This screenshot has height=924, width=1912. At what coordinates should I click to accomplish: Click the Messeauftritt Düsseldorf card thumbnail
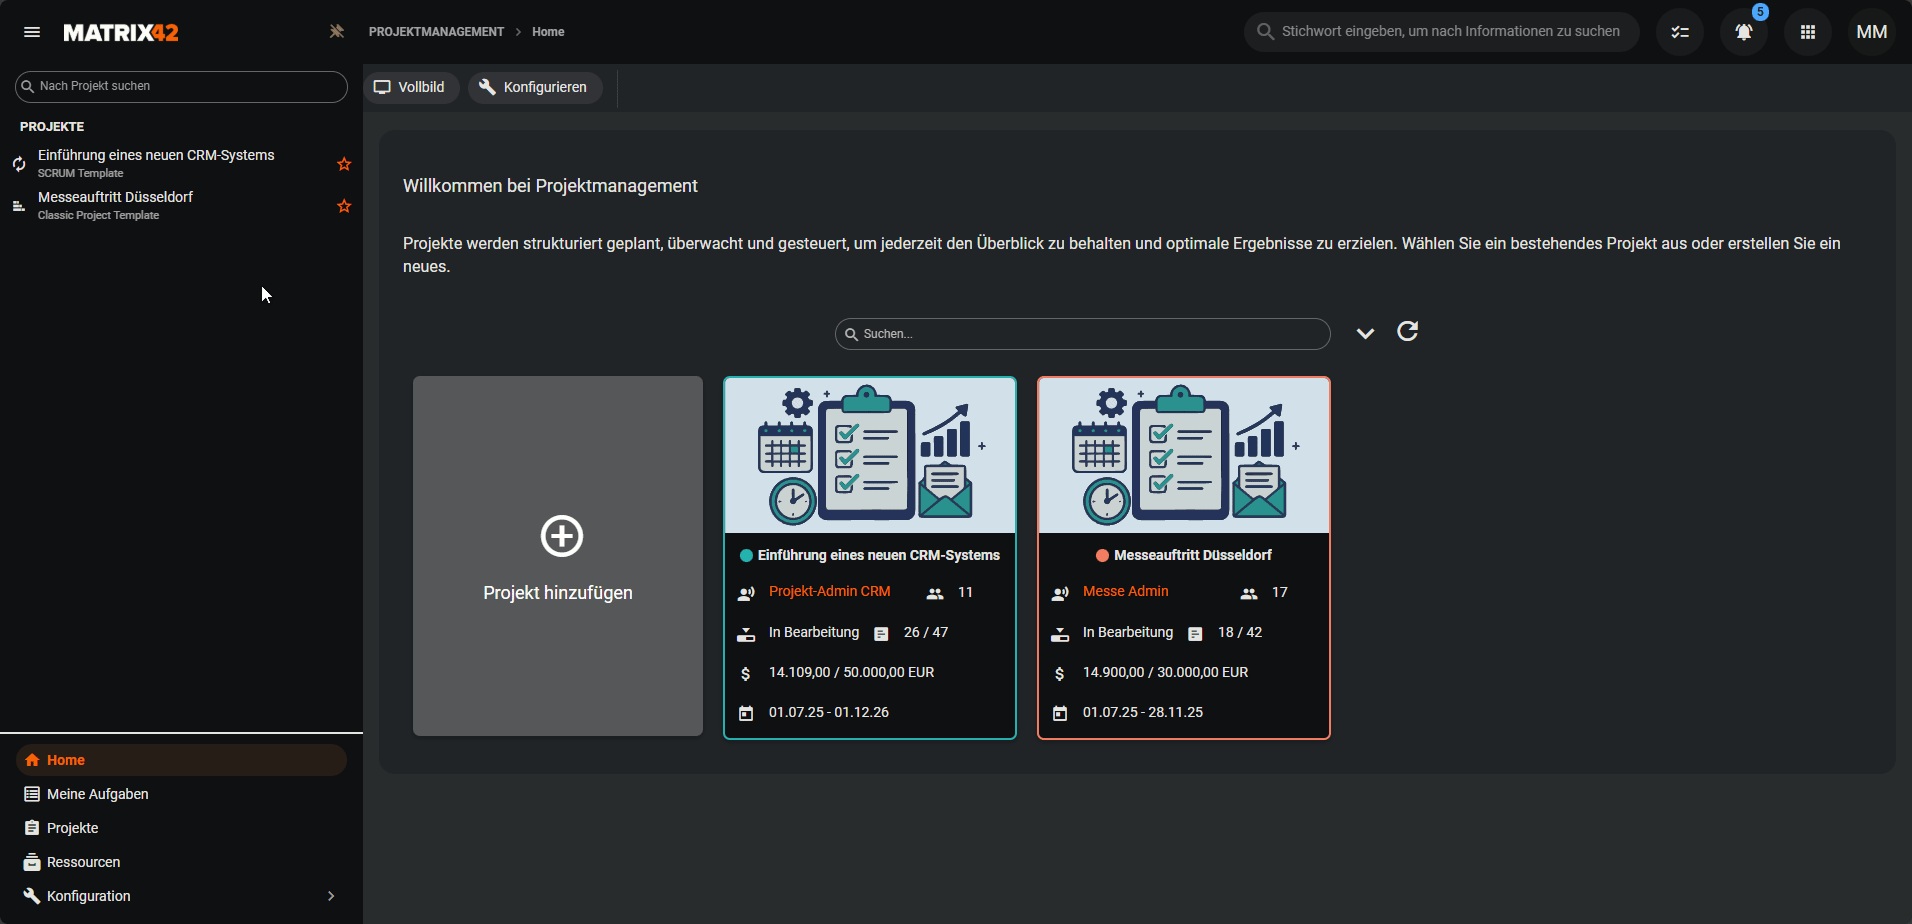pos(1183,456)
